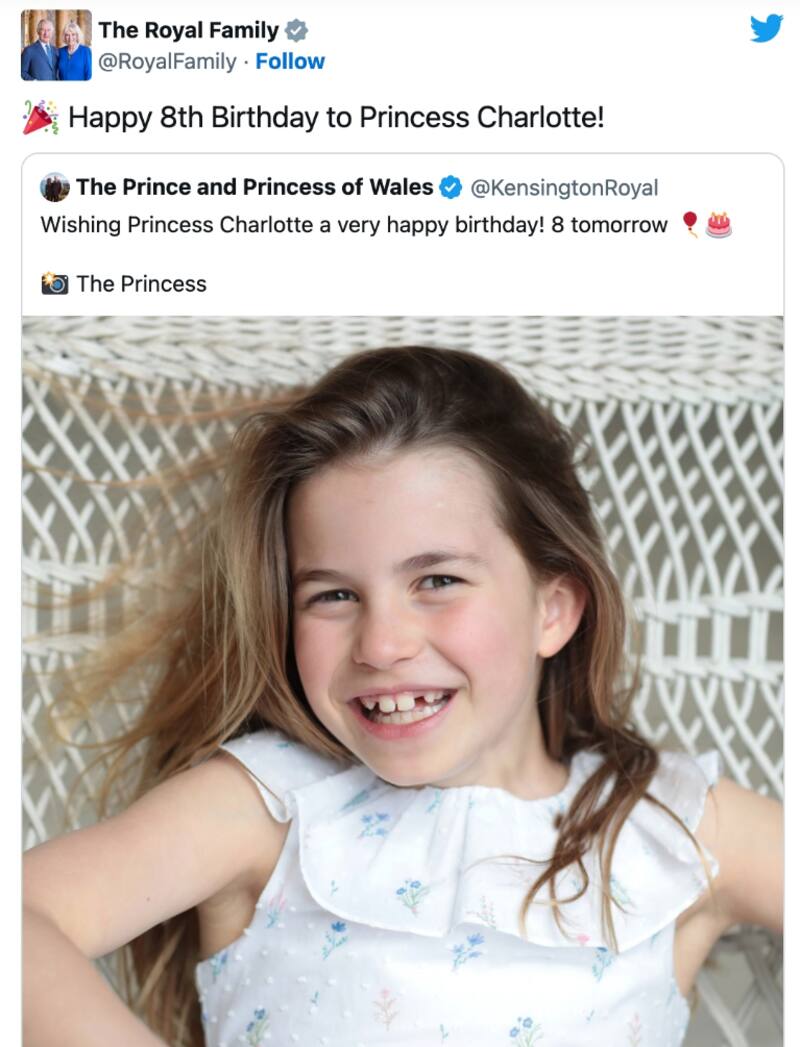
Task: Click verified badge beside The Royal Family
Action: (296, 31)
